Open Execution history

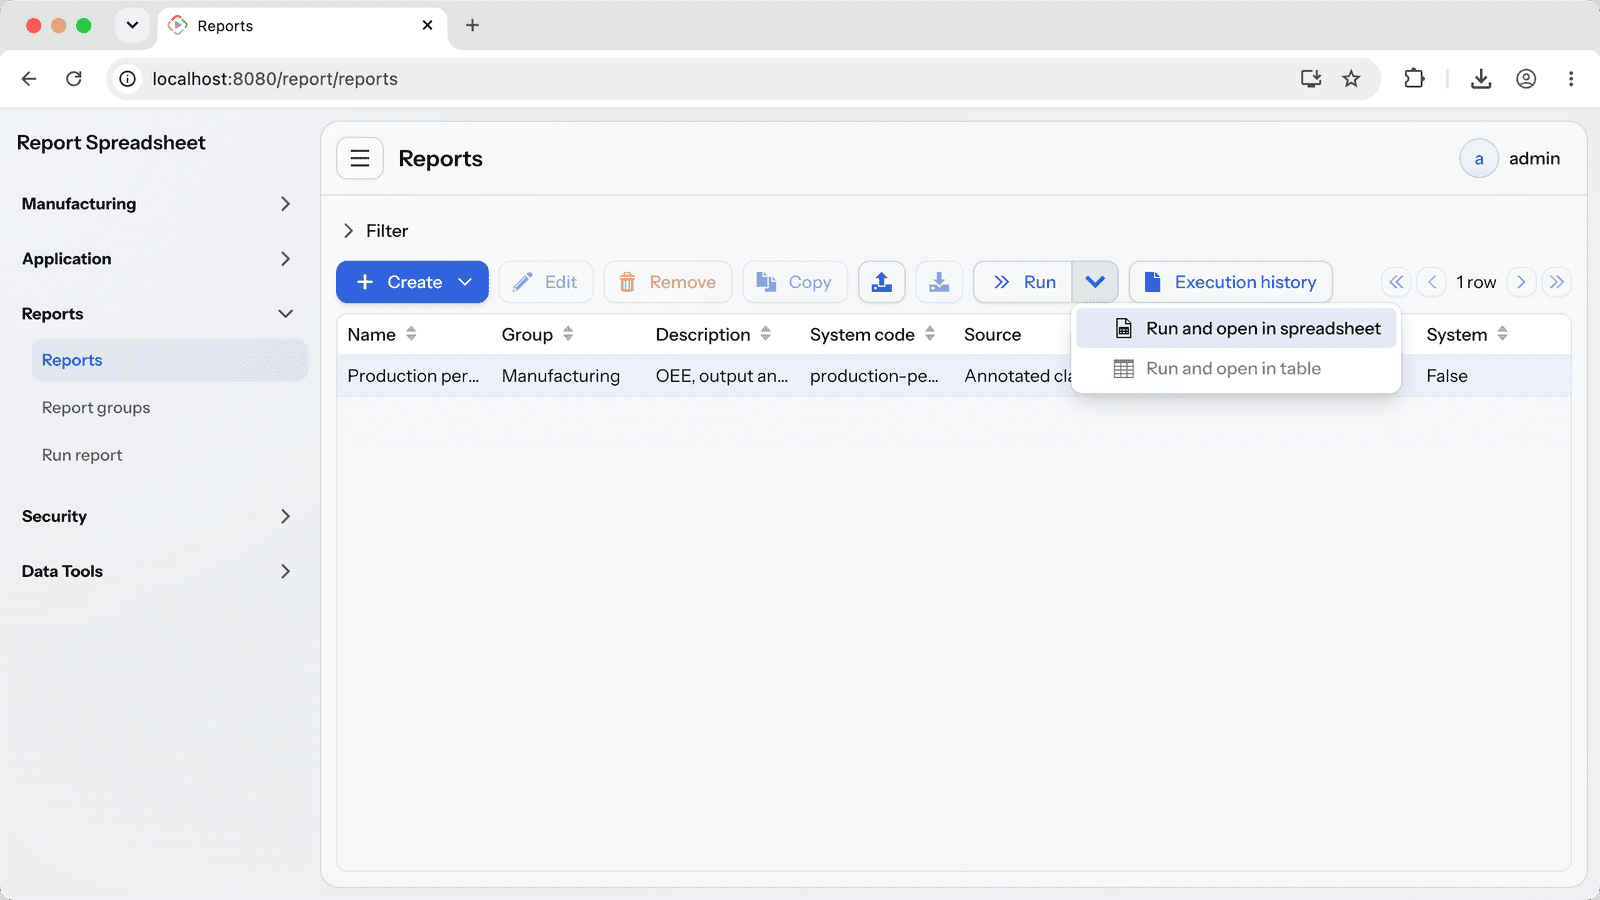[1231, 282]
